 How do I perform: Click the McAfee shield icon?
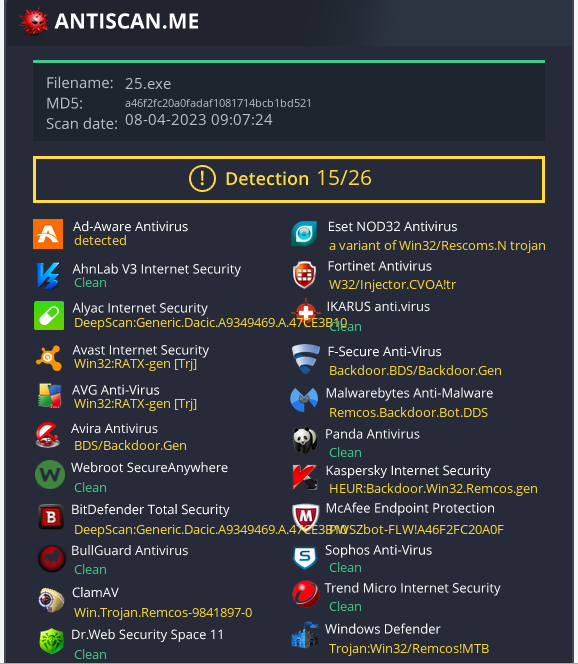click(x=305, y=516)
